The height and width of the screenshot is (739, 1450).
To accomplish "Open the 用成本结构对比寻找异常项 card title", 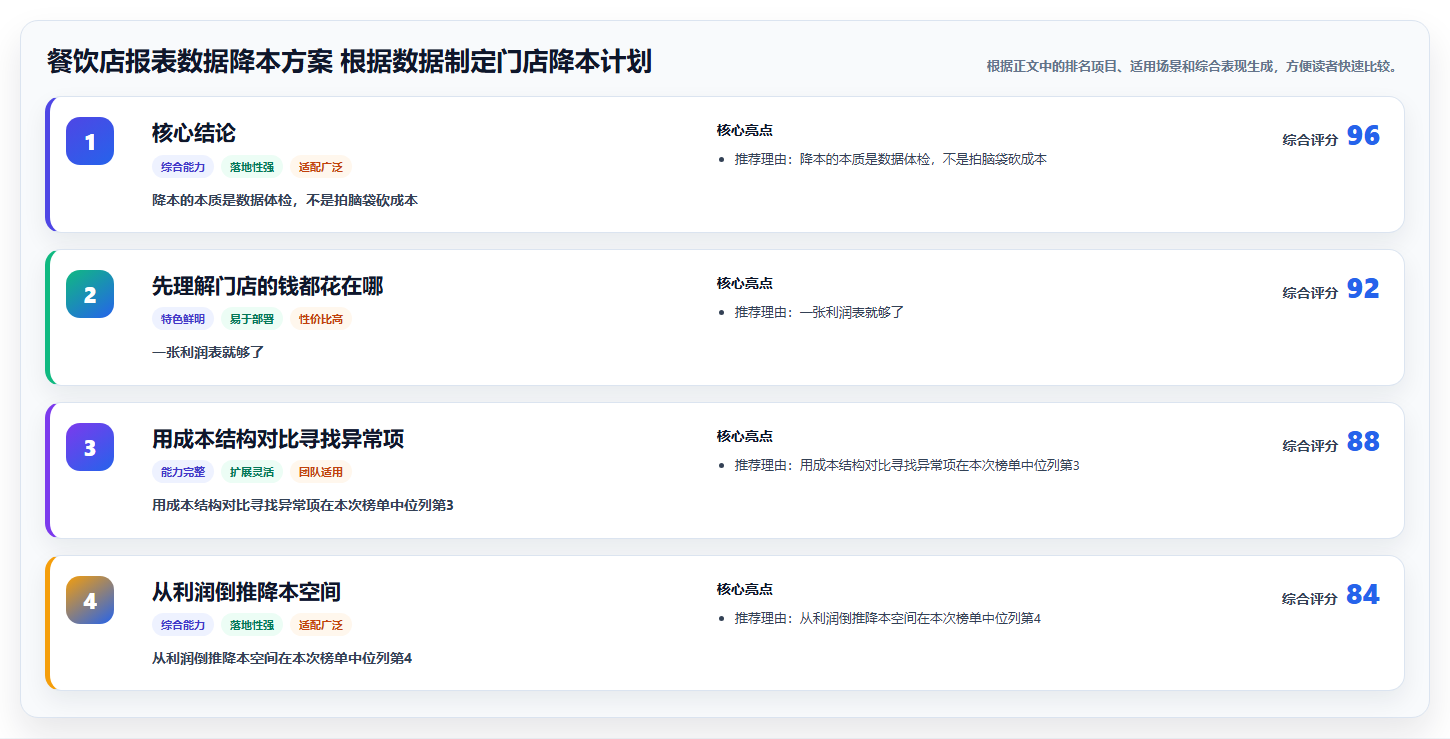I will (278, 439).
